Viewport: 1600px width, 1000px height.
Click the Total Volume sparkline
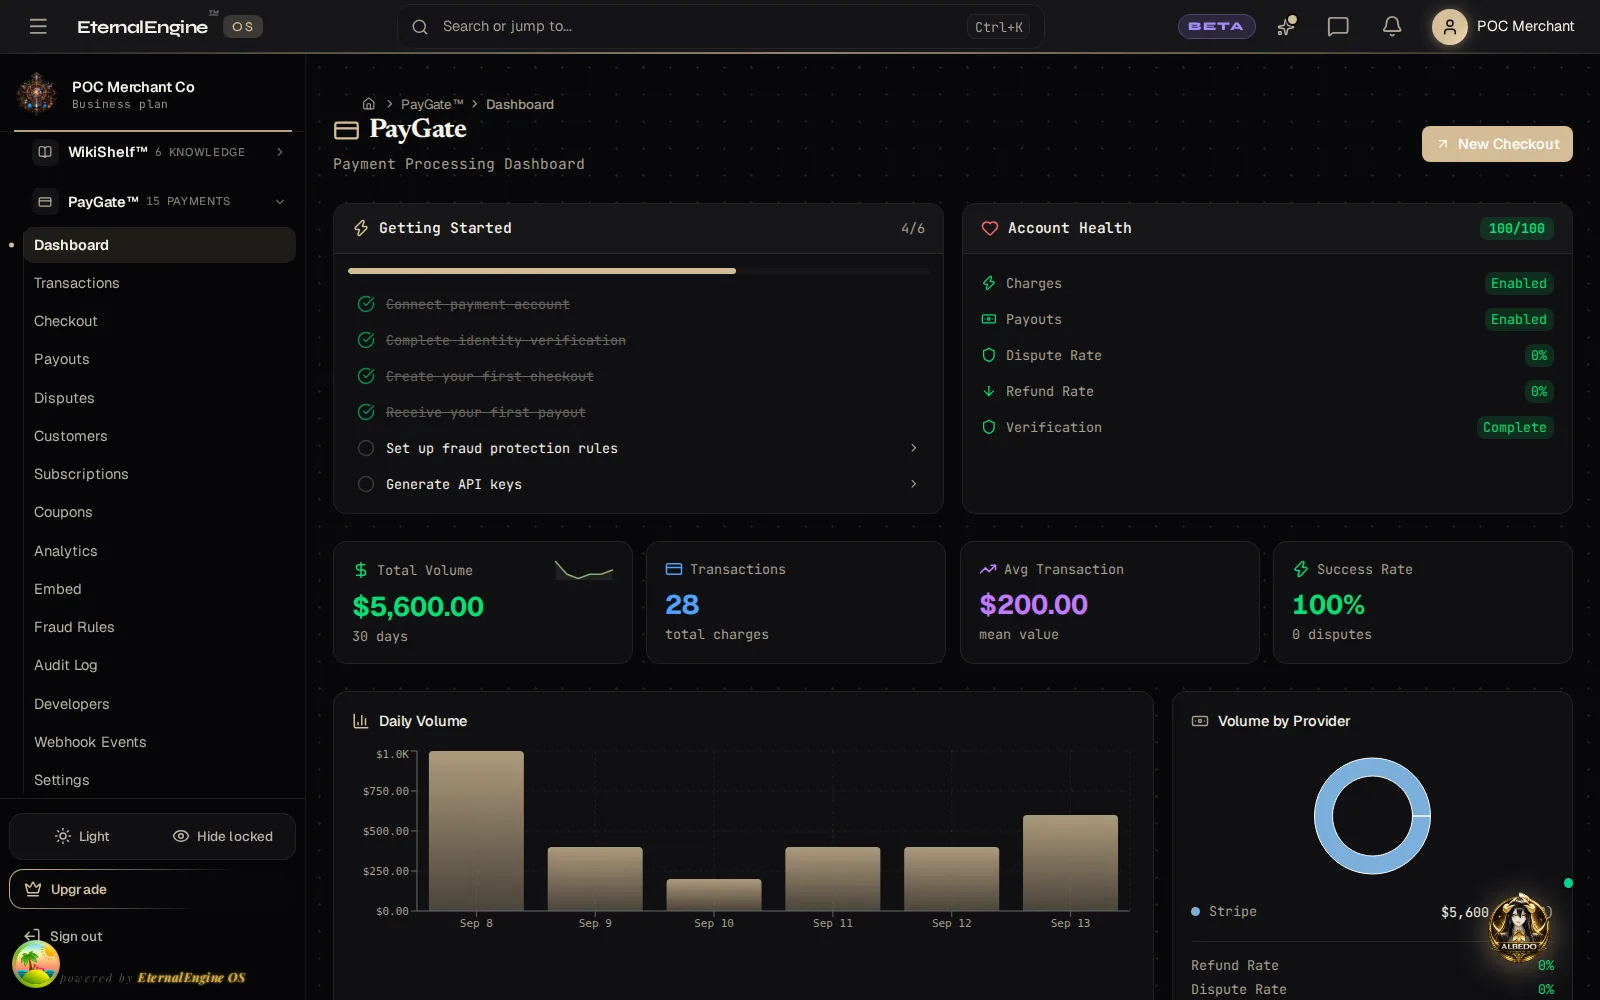584,571
